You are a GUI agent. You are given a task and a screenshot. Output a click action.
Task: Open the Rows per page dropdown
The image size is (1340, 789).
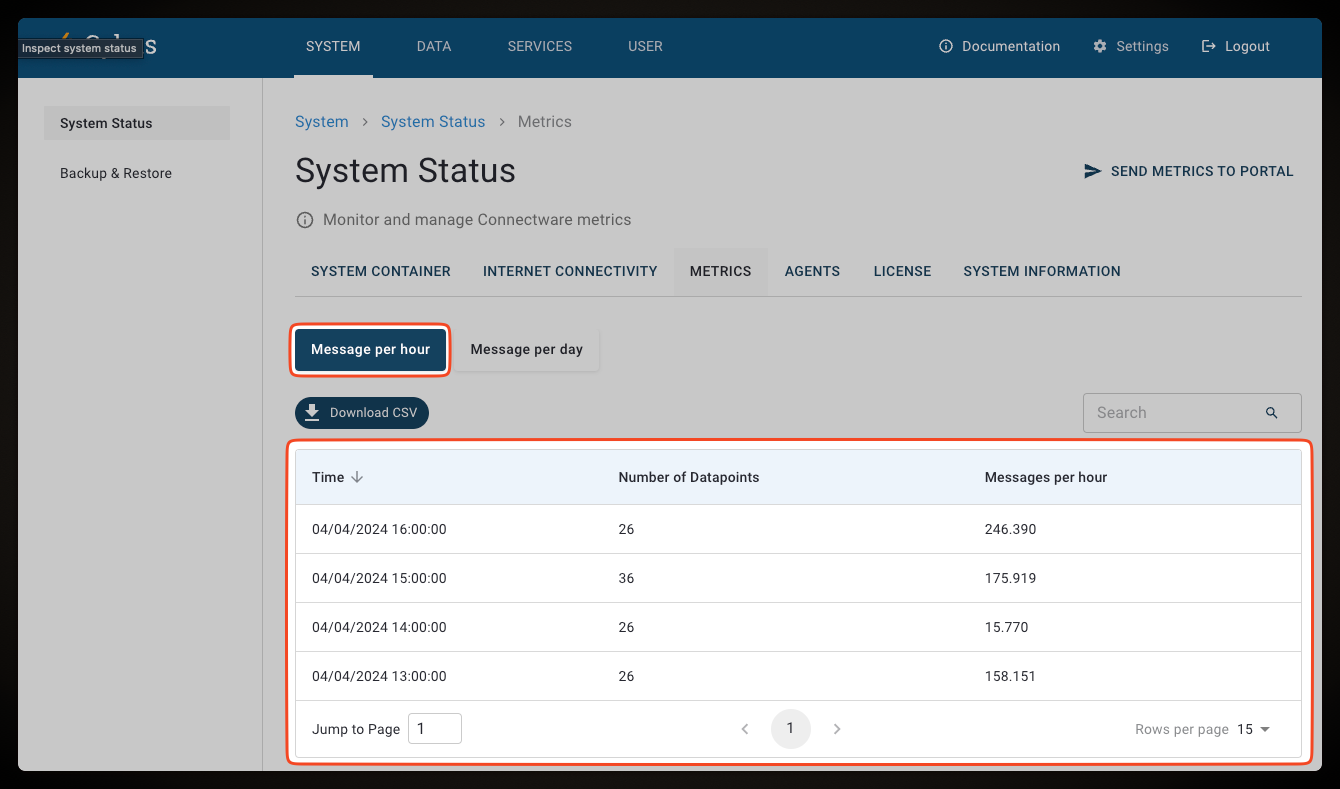(1254, 729)
